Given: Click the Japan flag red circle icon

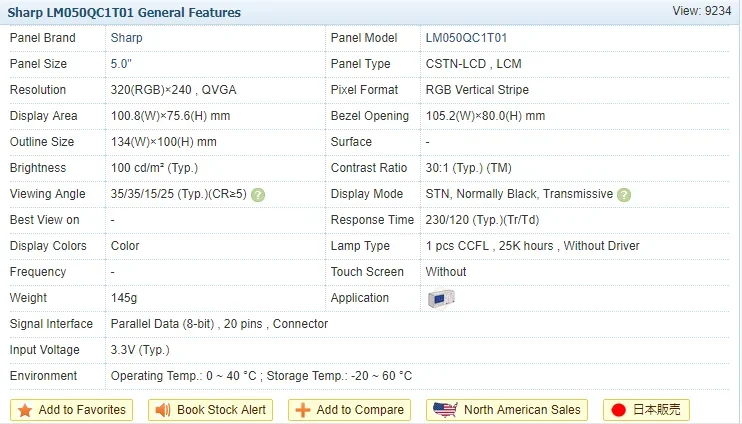Looking at the screenshot, I should tap(618, 410).
